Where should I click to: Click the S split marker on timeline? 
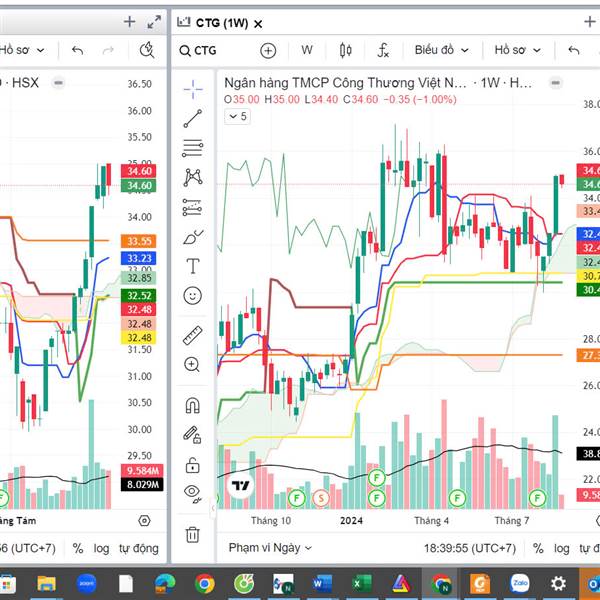tap(321, 498)
